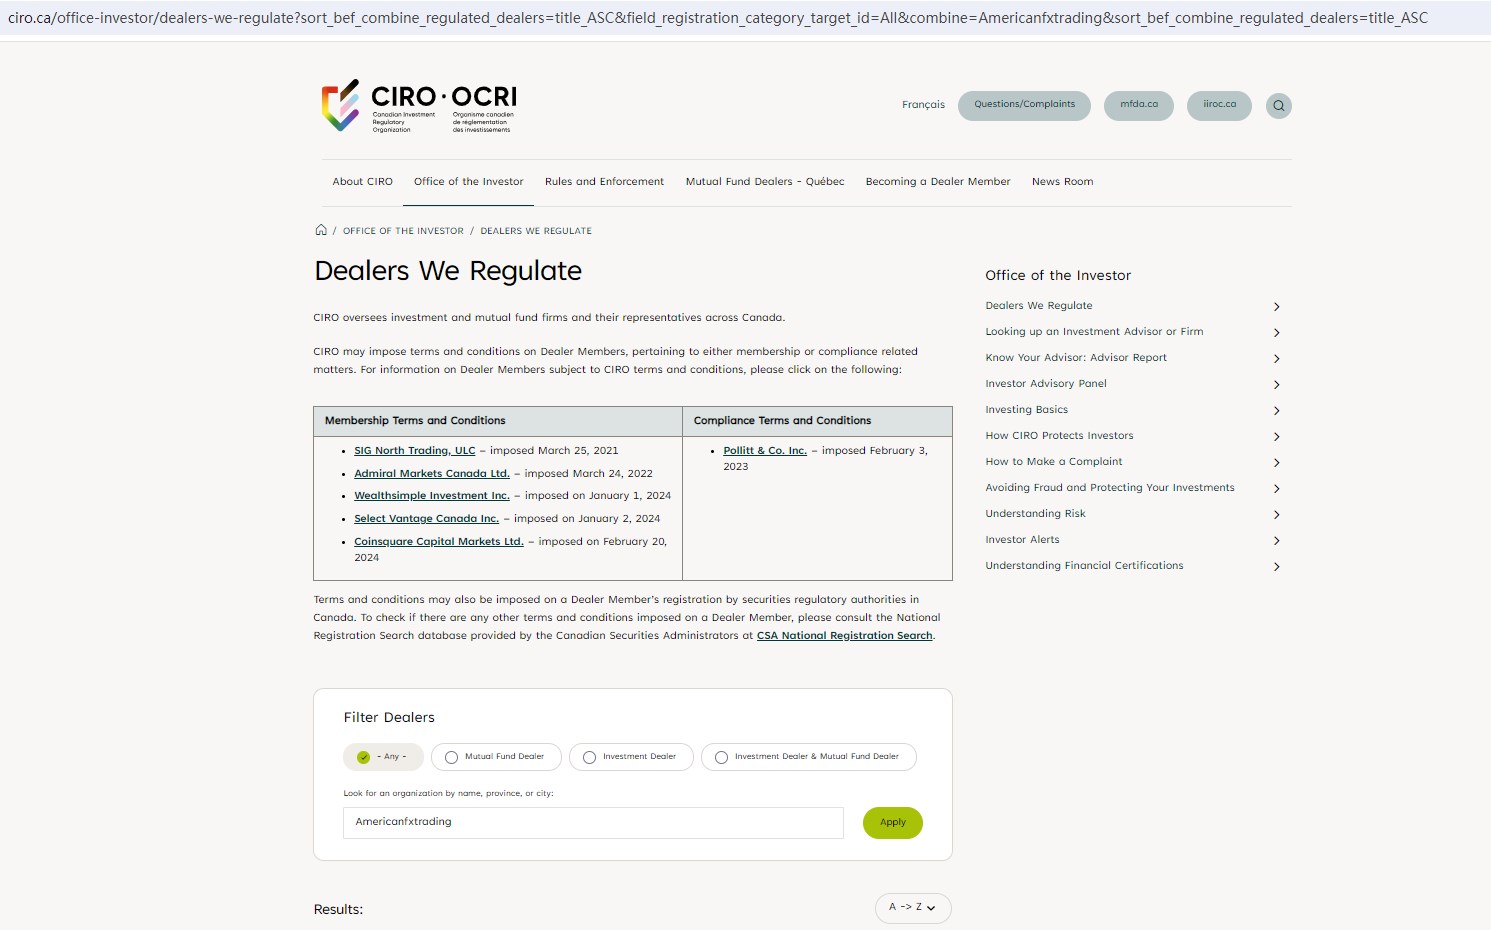Open Investing Basics sidebar link
The height and width of the screenshot is (930, 1491).
(x=1027, y=410)
